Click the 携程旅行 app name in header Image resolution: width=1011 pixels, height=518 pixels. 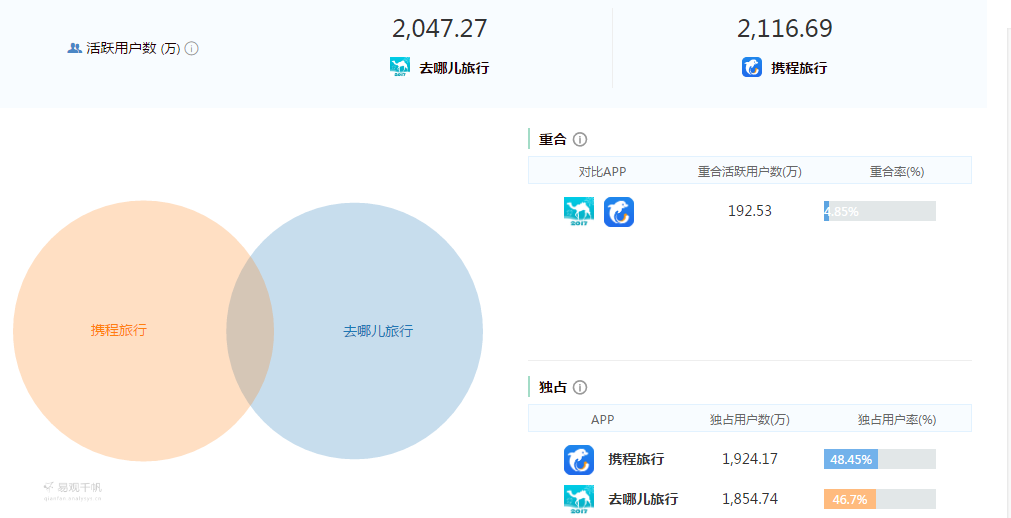click(799, 68)
